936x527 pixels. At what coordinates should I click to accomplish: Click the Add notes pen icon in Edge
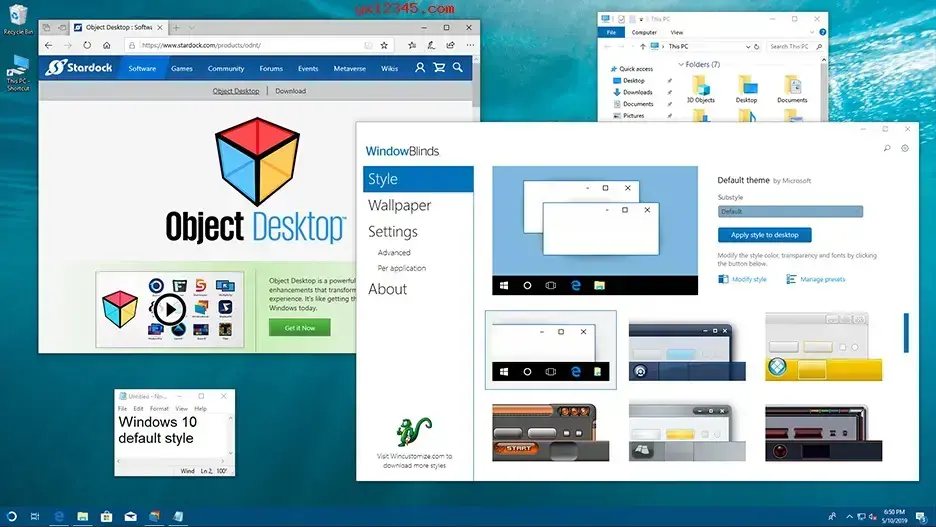click(x=431, y=45)
